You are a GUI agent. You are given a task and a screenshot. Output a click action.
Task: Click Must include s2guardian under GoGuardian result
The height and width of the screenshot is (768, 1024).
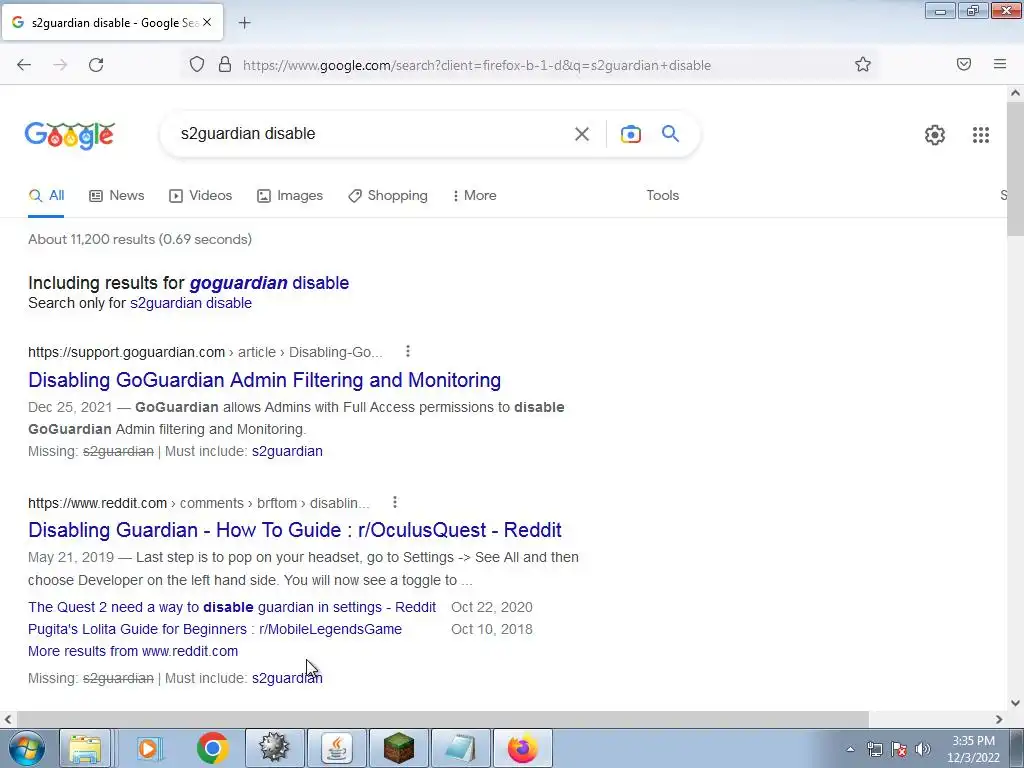[x=287, y=451]
